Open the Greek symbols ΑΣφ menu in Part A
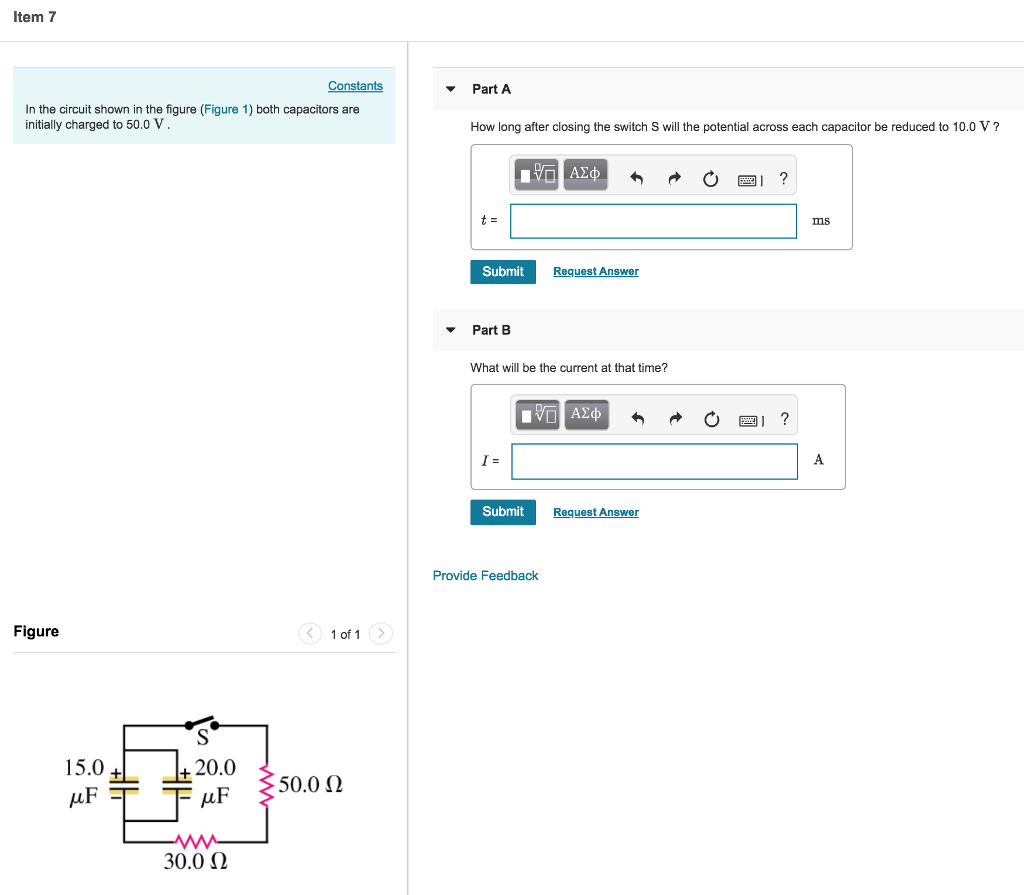Image resolution: width=1024 pixels, height=895 pixels. pos(586,174)
